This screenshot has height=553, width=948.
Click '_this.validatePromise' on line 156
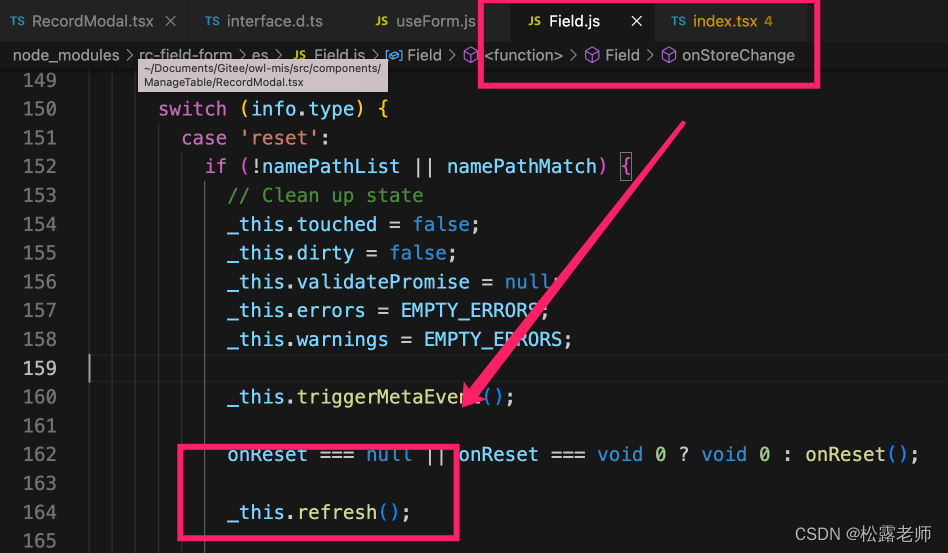click(348, 282)
